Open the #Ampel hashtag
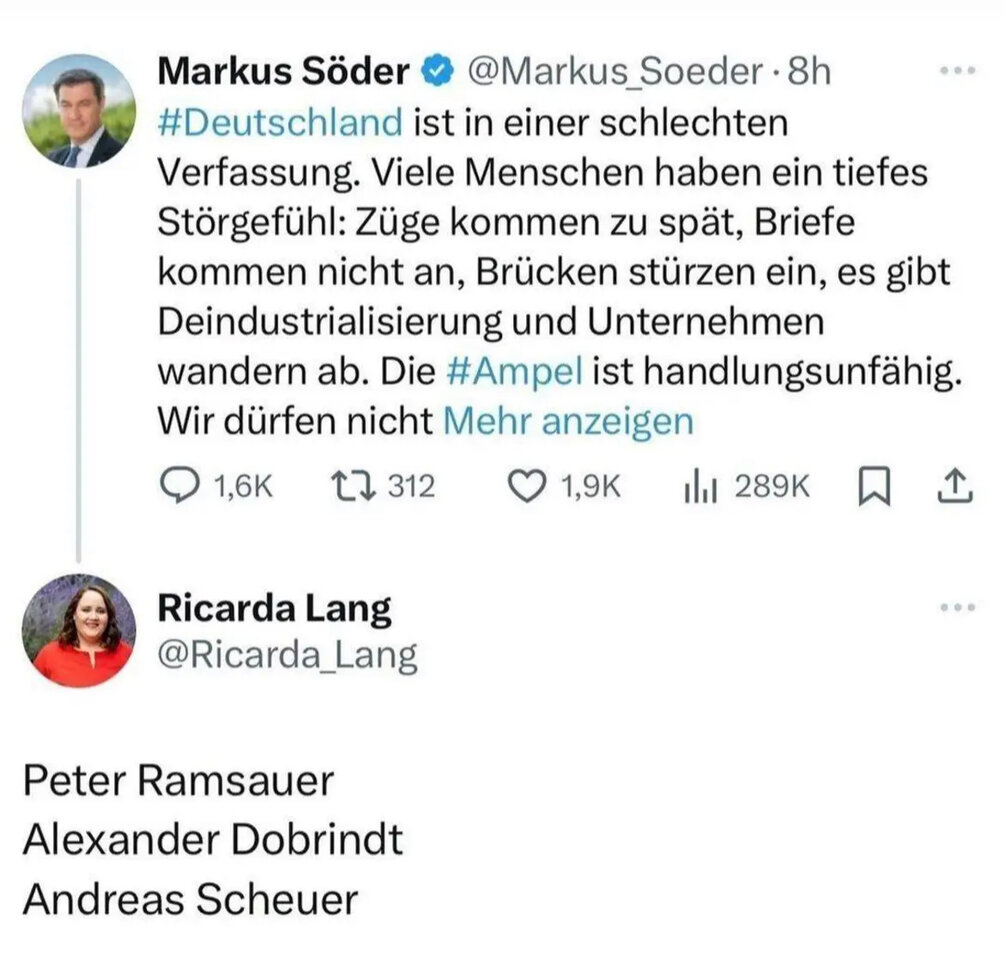 click(514, 371)
